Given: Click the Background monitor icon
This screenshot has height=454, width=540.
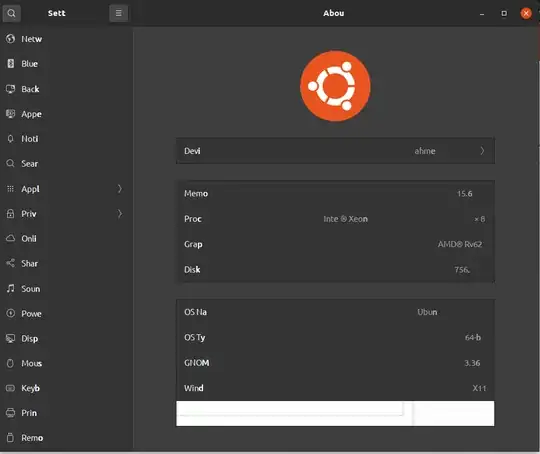Looking at the screenshot, I should pos(10,89).
